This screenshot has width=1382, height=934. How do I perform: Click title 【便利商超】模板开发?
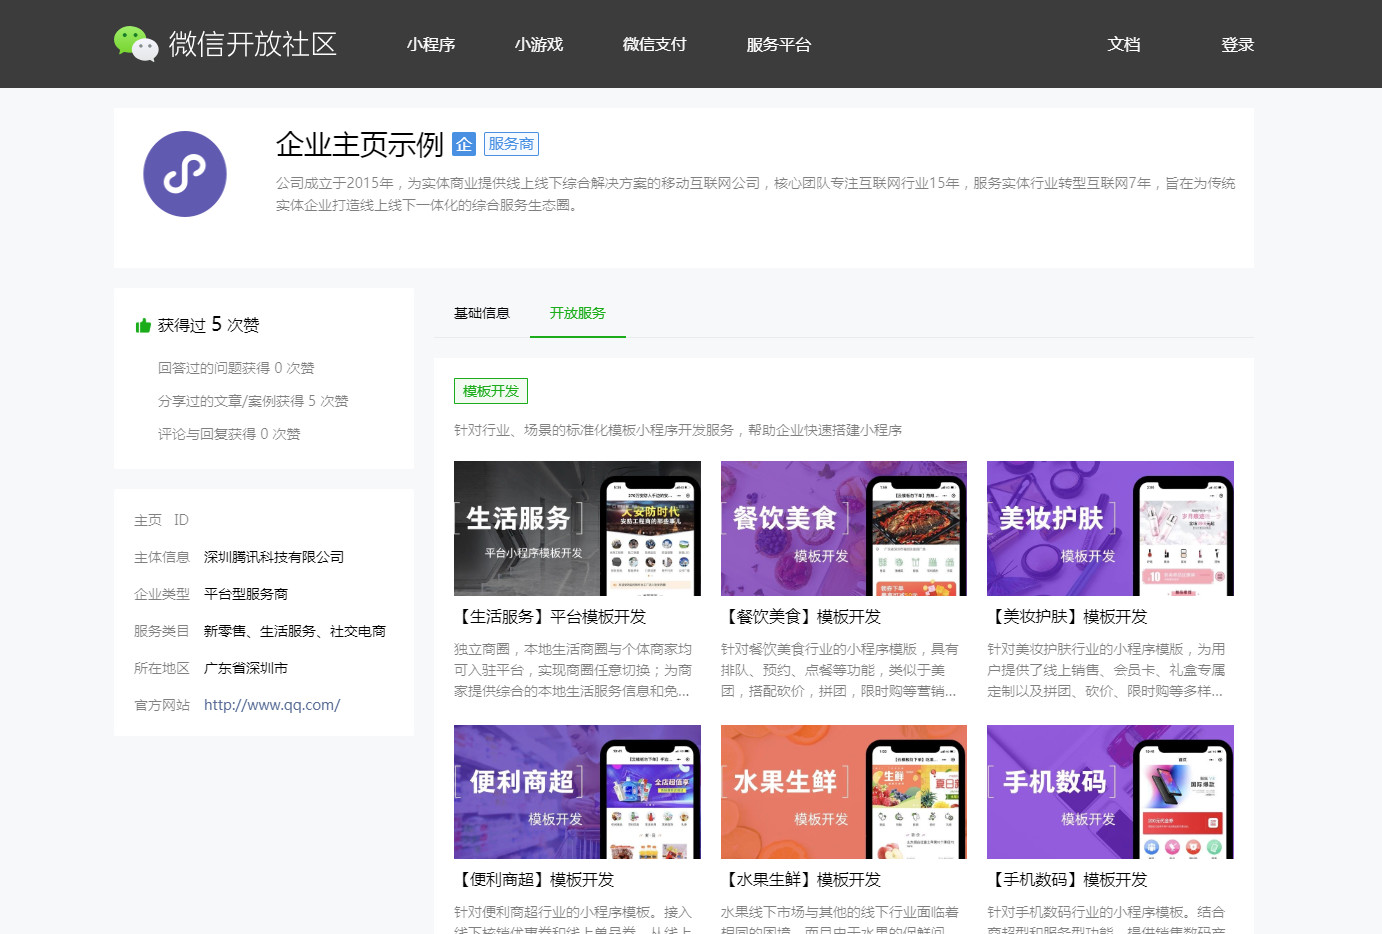[x=534, y=880]
